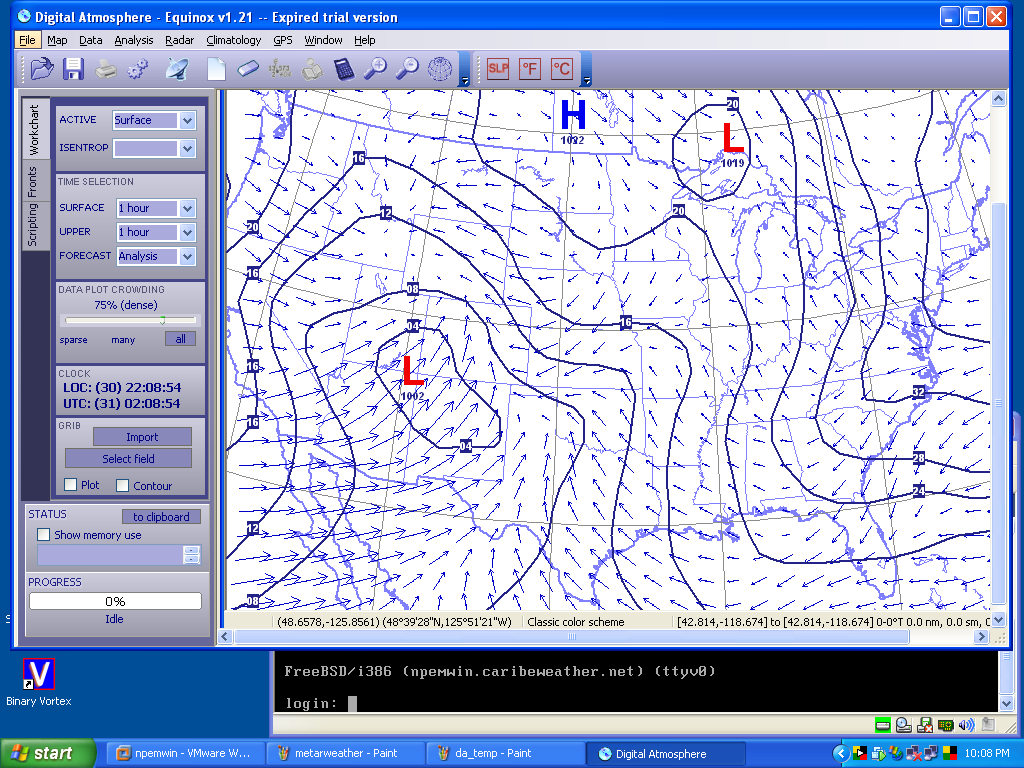Click the °F temperature icon
Viewport: 1024px width, 768px height.
click(x=530, y=69)
